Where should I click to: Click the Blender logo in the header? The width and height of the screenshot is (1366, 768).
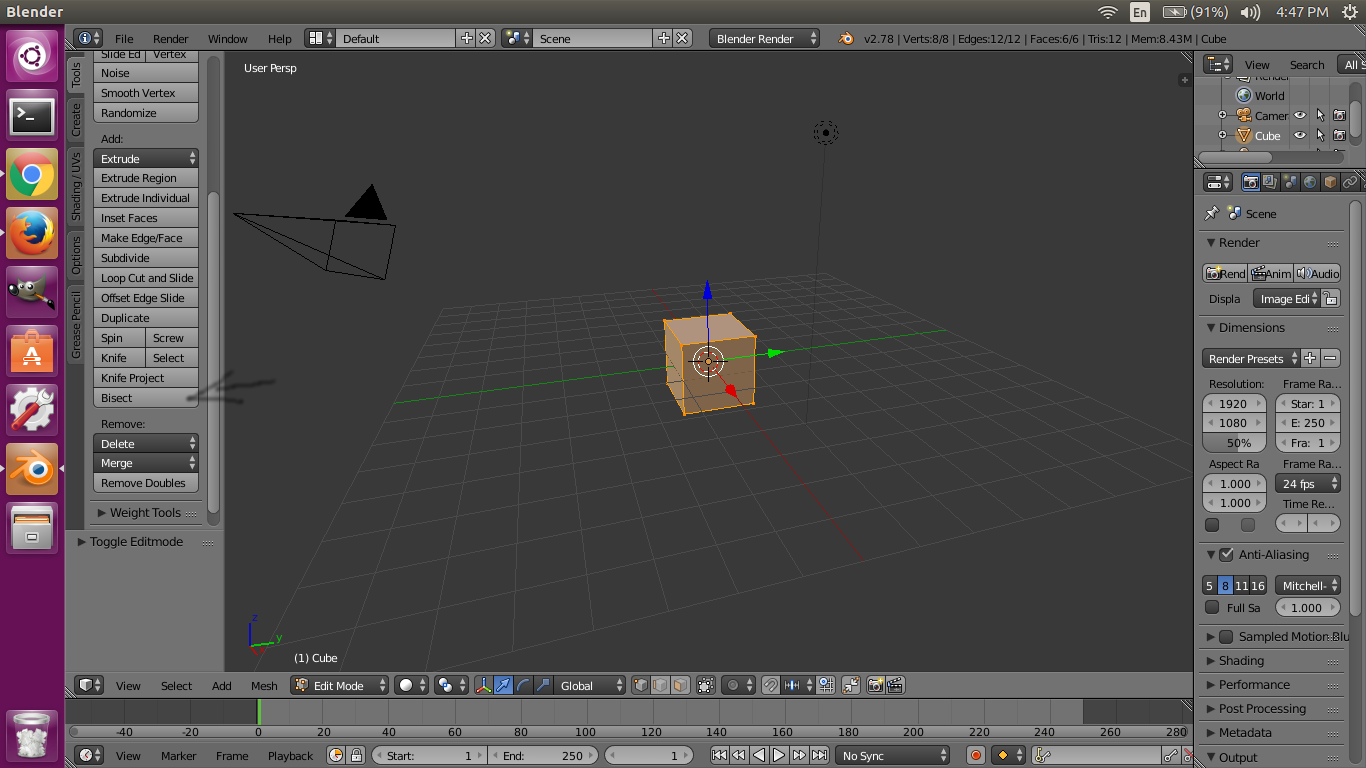846,38
